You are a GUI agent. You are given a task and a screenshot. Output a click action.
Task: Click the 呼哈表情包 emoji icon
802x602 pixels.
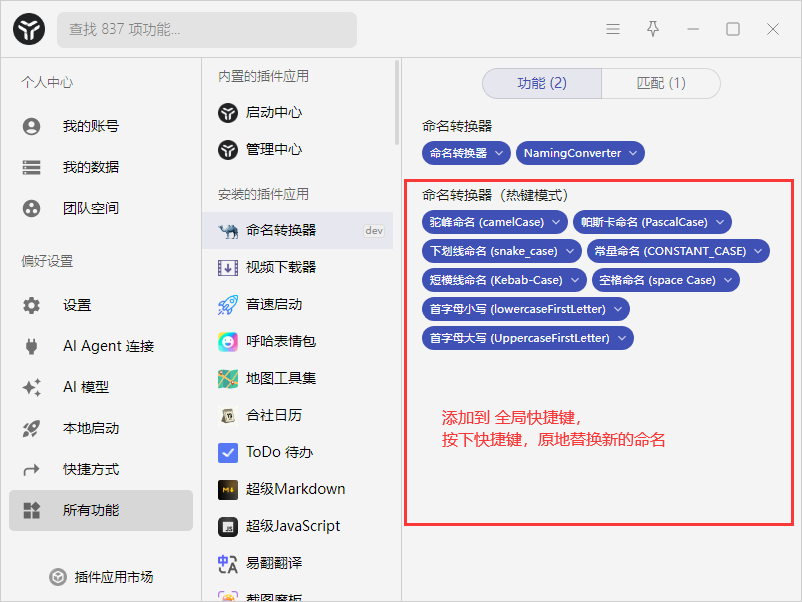[x=228, y=342]
